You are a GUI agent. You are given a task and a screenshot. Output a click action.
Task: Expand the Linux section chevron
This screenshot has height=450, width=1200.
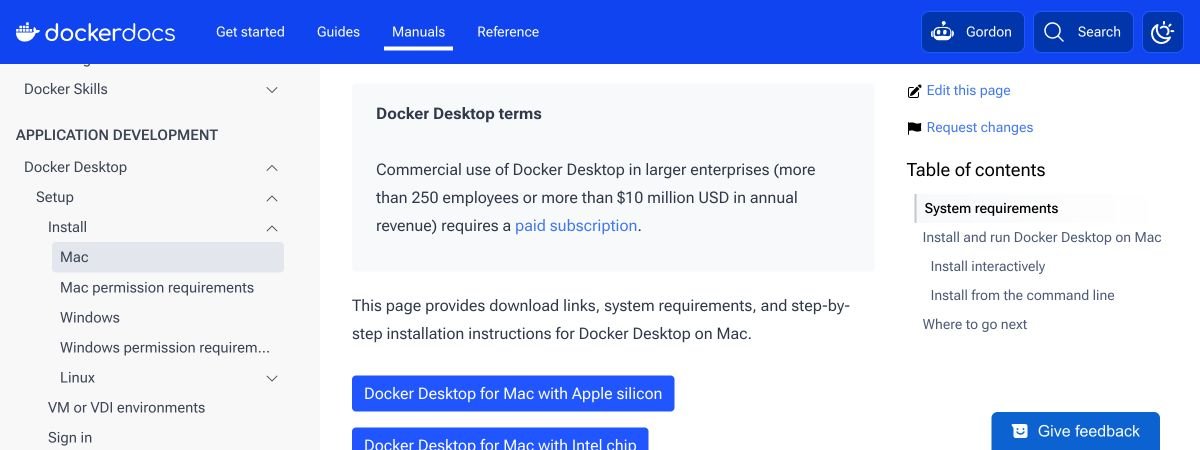(272, 378)
